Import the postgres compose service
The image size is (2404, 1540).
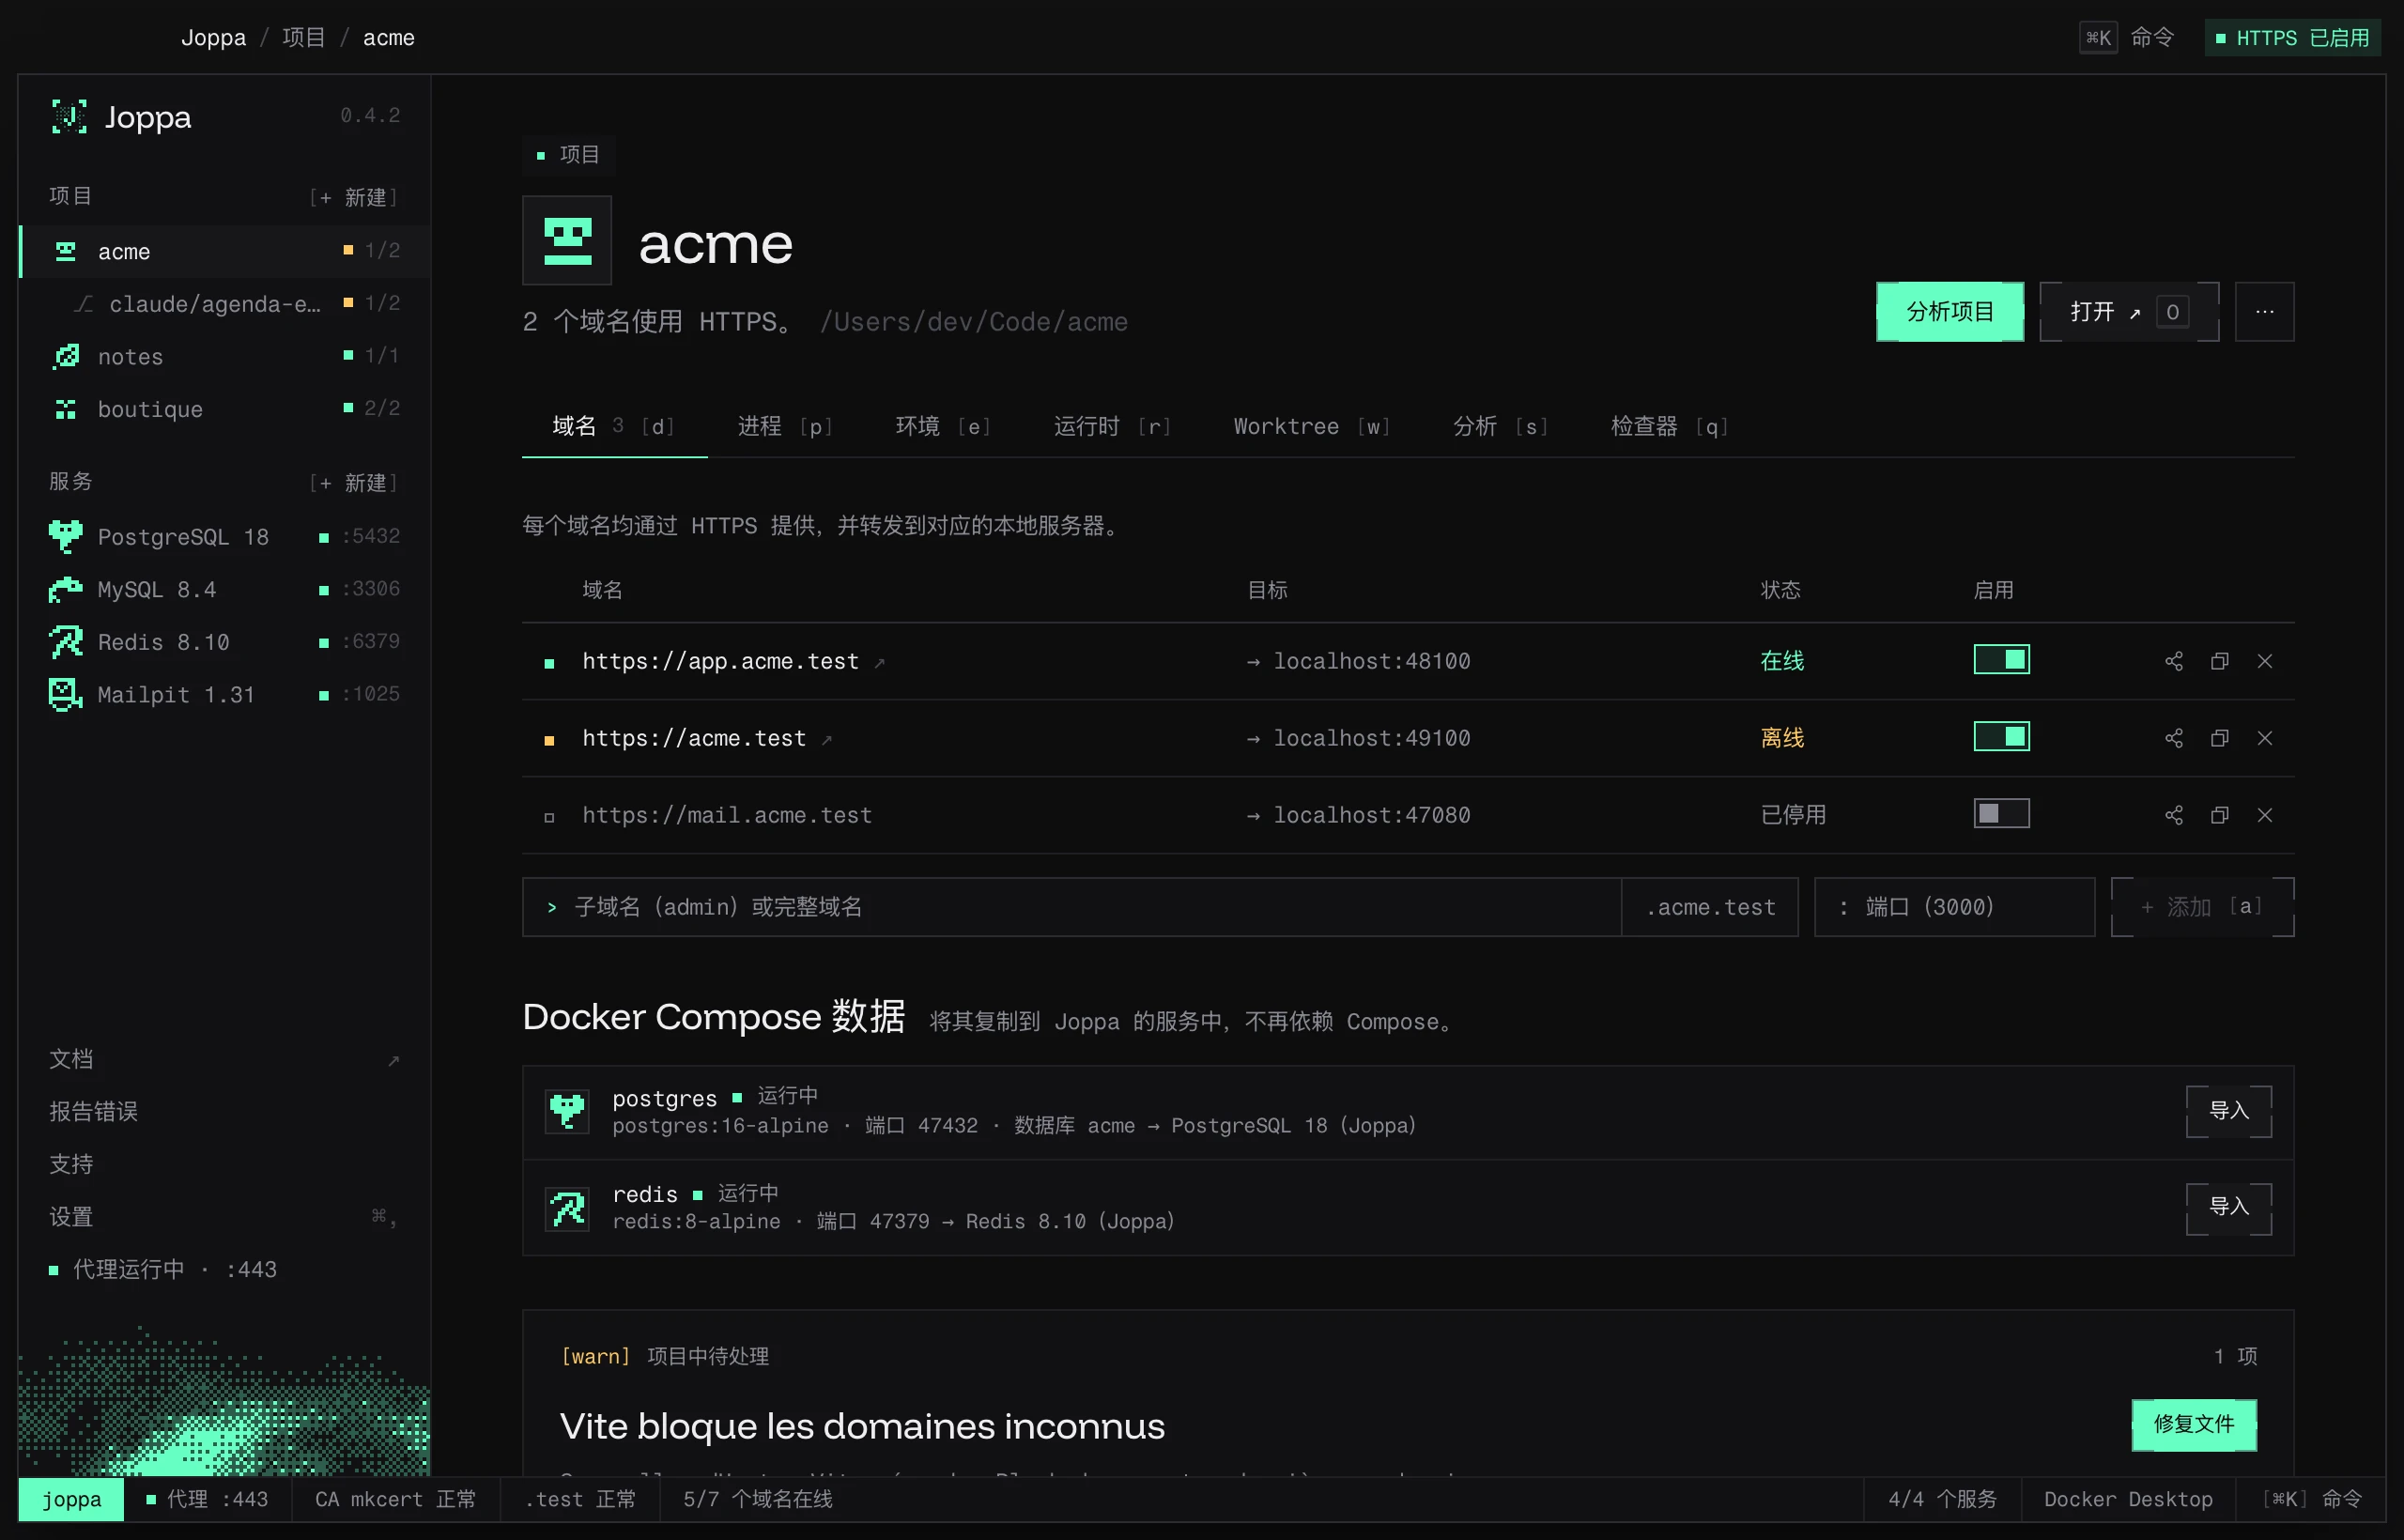[x=2228, y=1111]
